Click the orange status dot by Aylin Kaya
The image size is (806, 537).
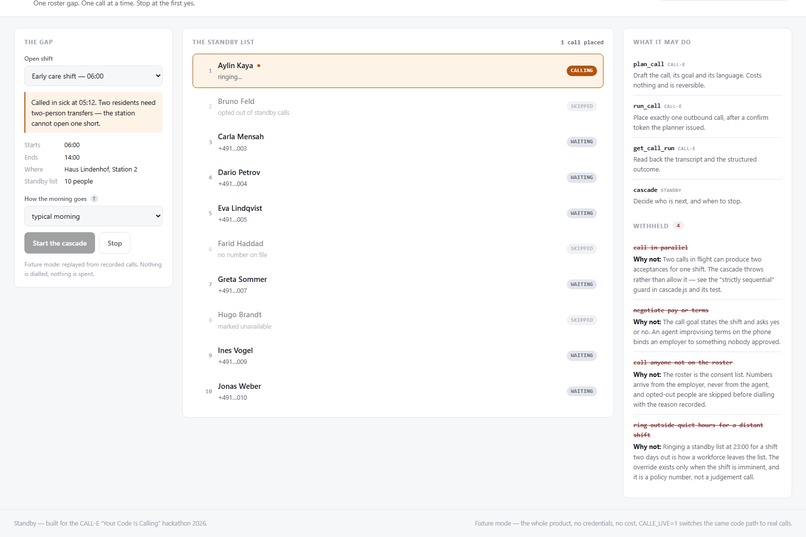(x=259, y=66)
